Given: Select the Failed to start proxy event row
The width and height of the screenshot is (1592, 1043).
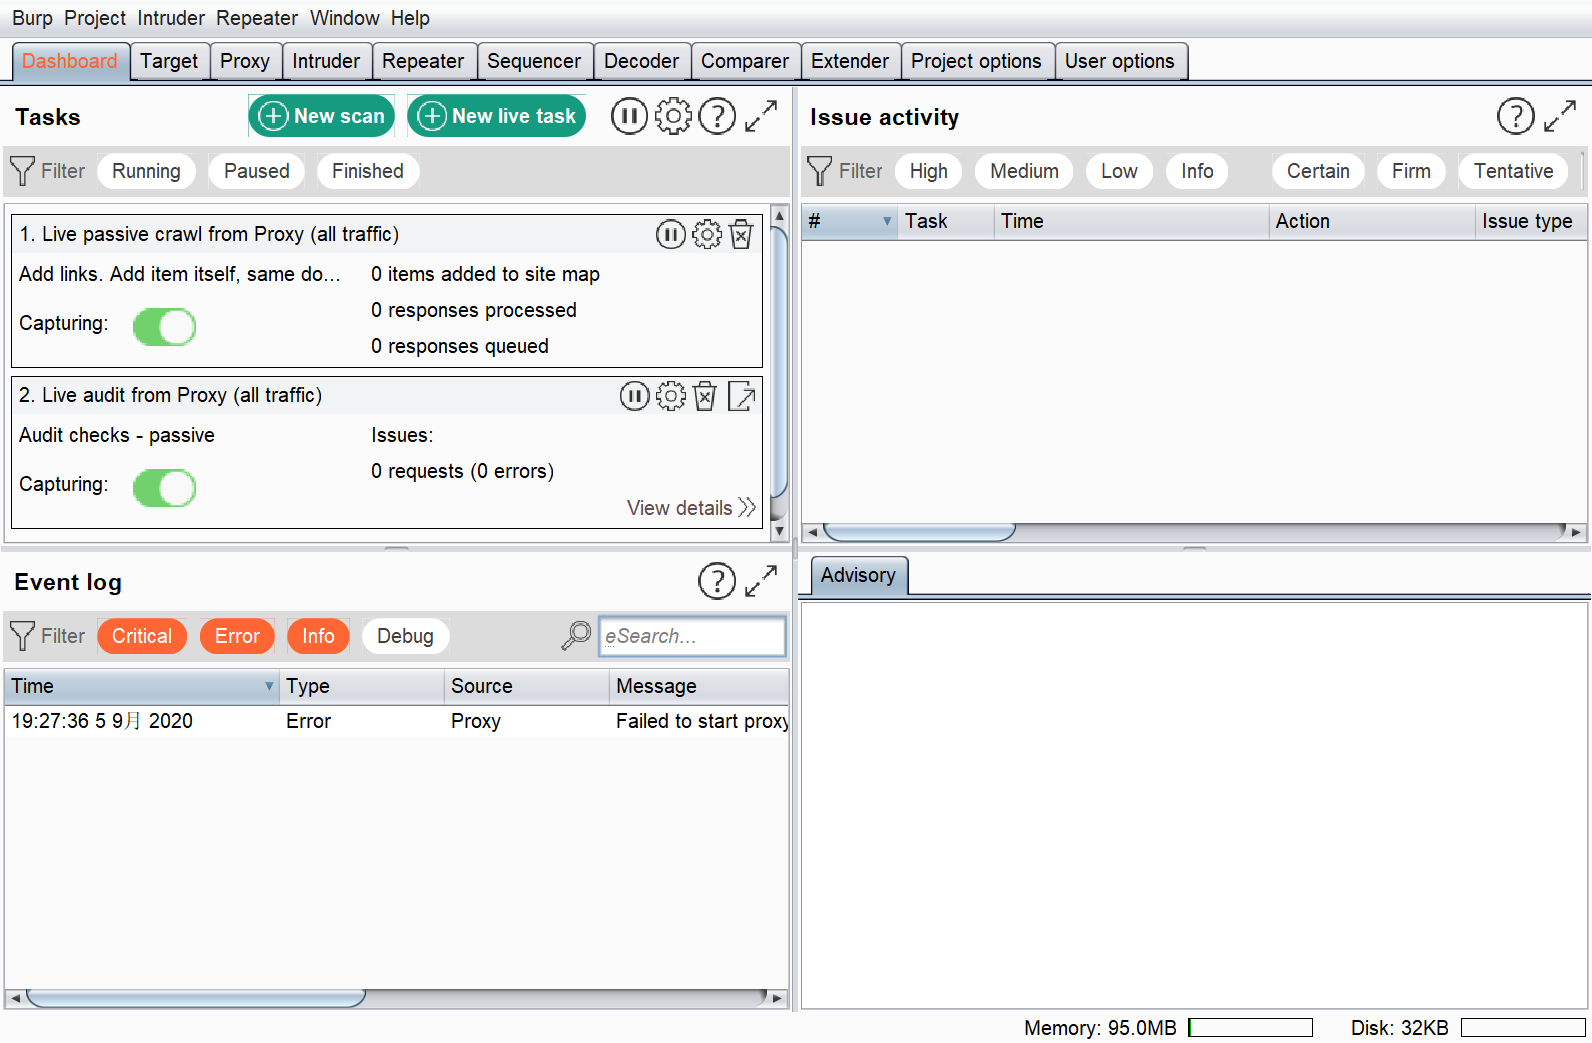Looking at the screenshot, I should [x=396, y=721].
